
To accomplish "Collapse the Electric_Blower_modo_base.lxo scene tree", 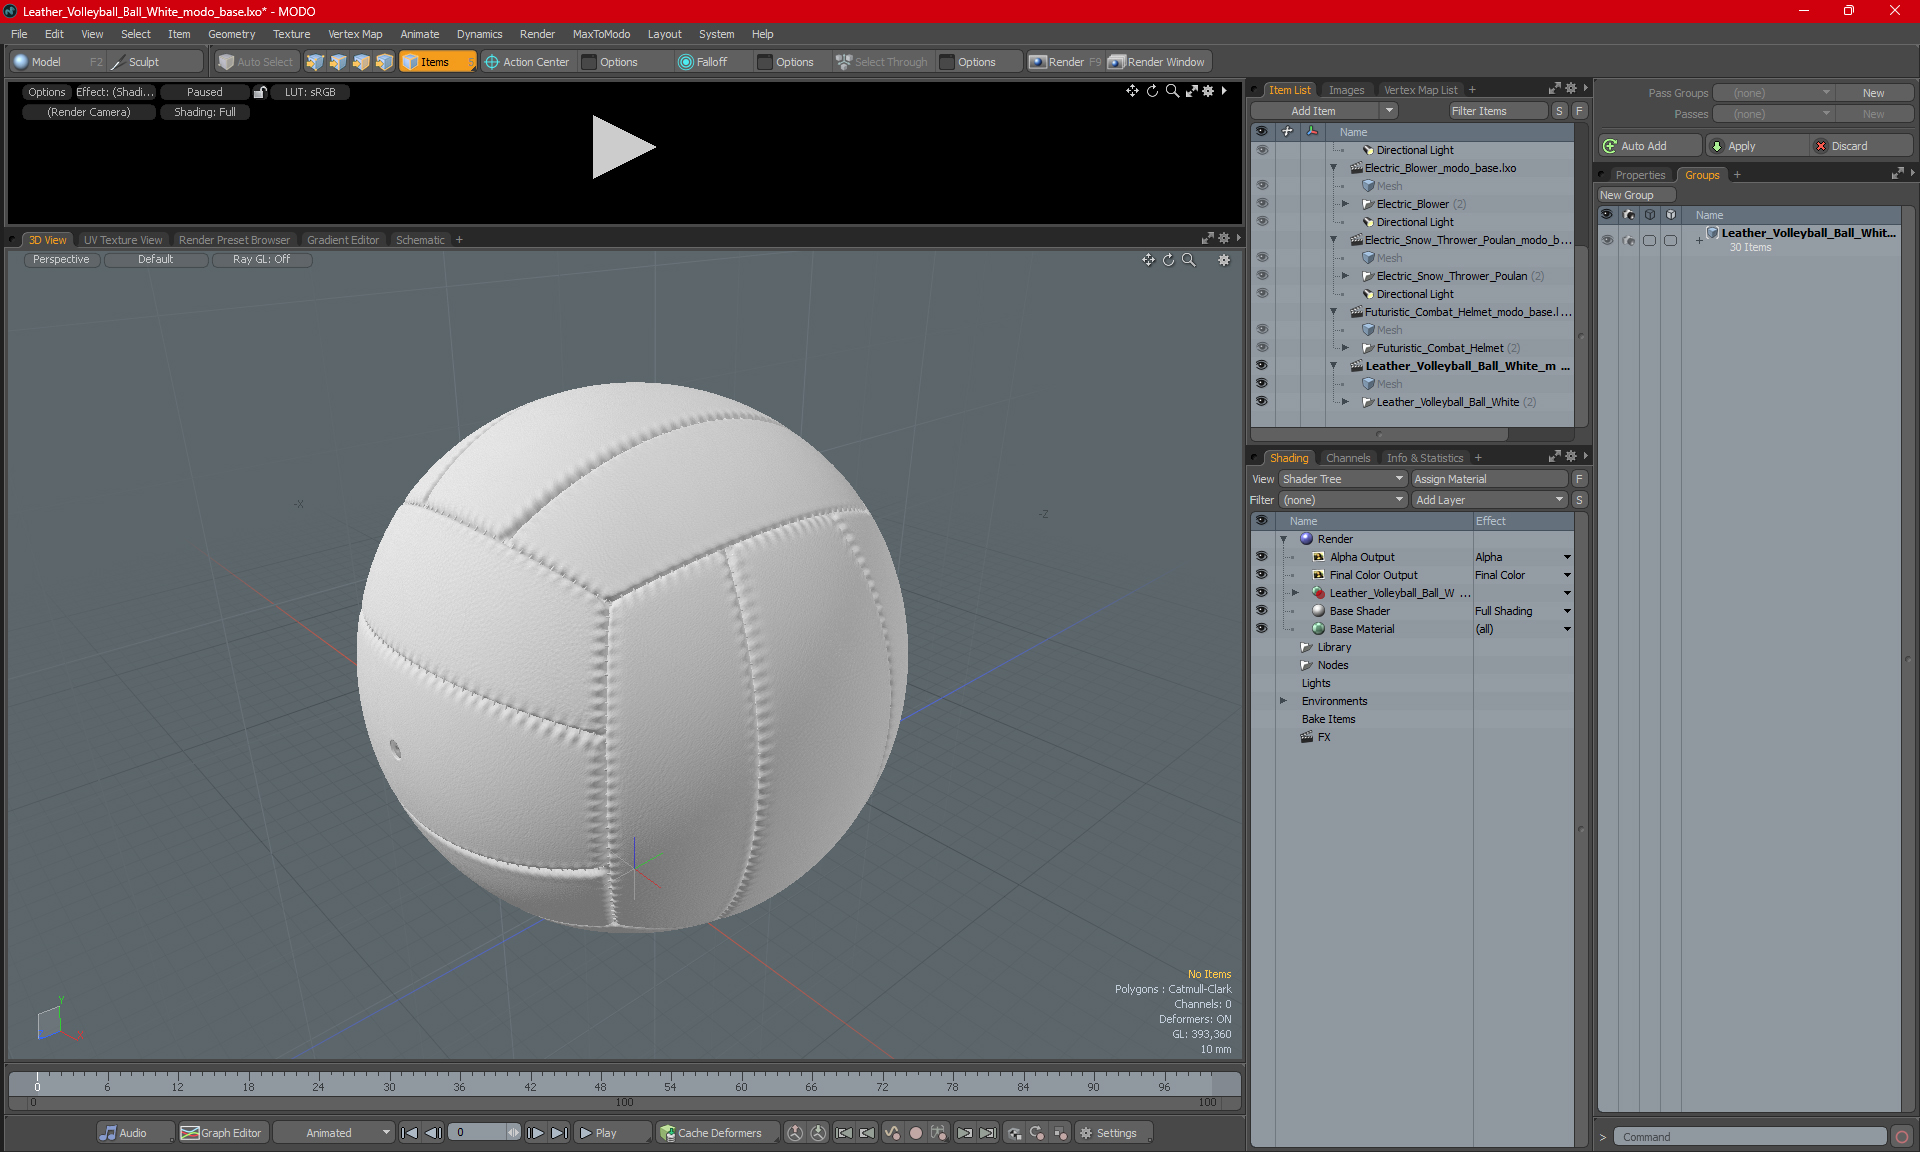I will click(x=1333, y=168).
